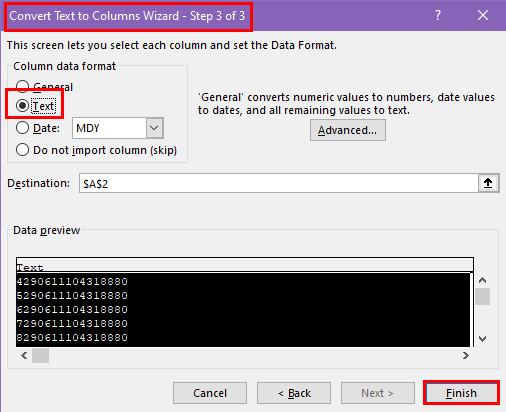Collapse dialog with Destination range selector icon
The image size is (506, 412).
coord(488,183)
